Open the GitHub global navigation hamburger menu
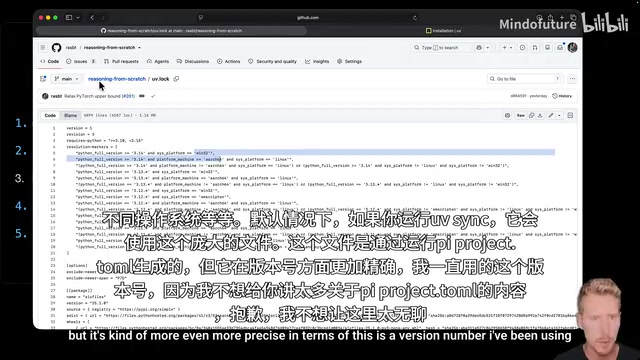The image size is (640, 360). point(43,48)
